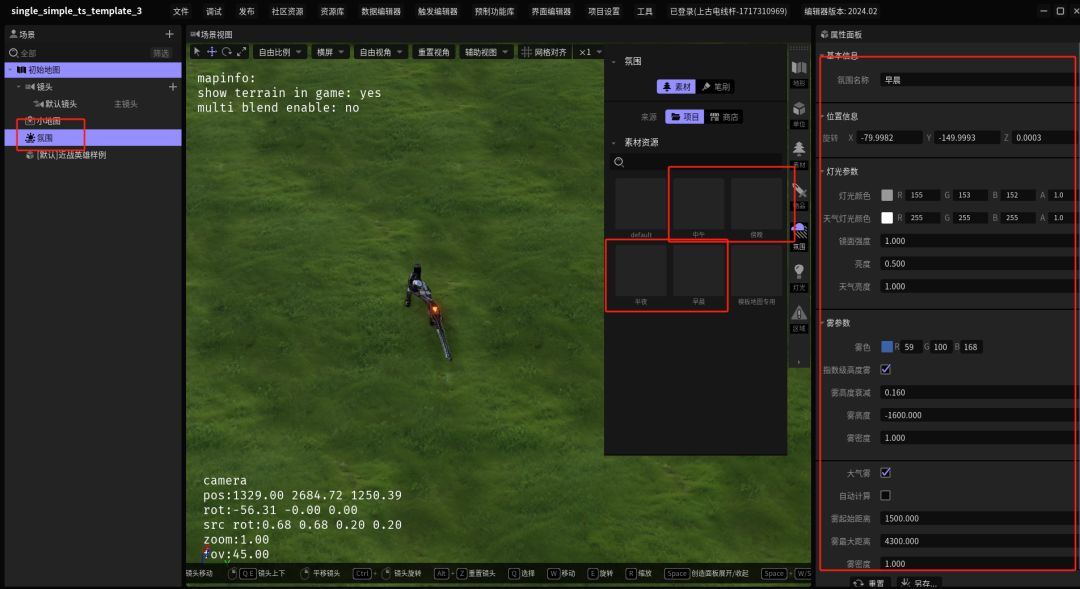Open the 发布 menu
This screenshot has height=589, width=1080.
coord(247,11)
